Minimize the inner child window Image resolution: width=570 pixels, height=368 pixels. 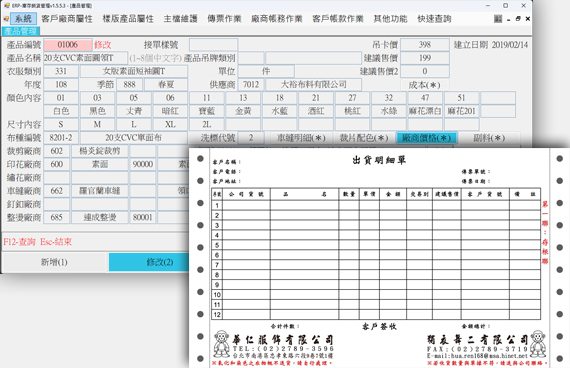(x=509, y=19)
